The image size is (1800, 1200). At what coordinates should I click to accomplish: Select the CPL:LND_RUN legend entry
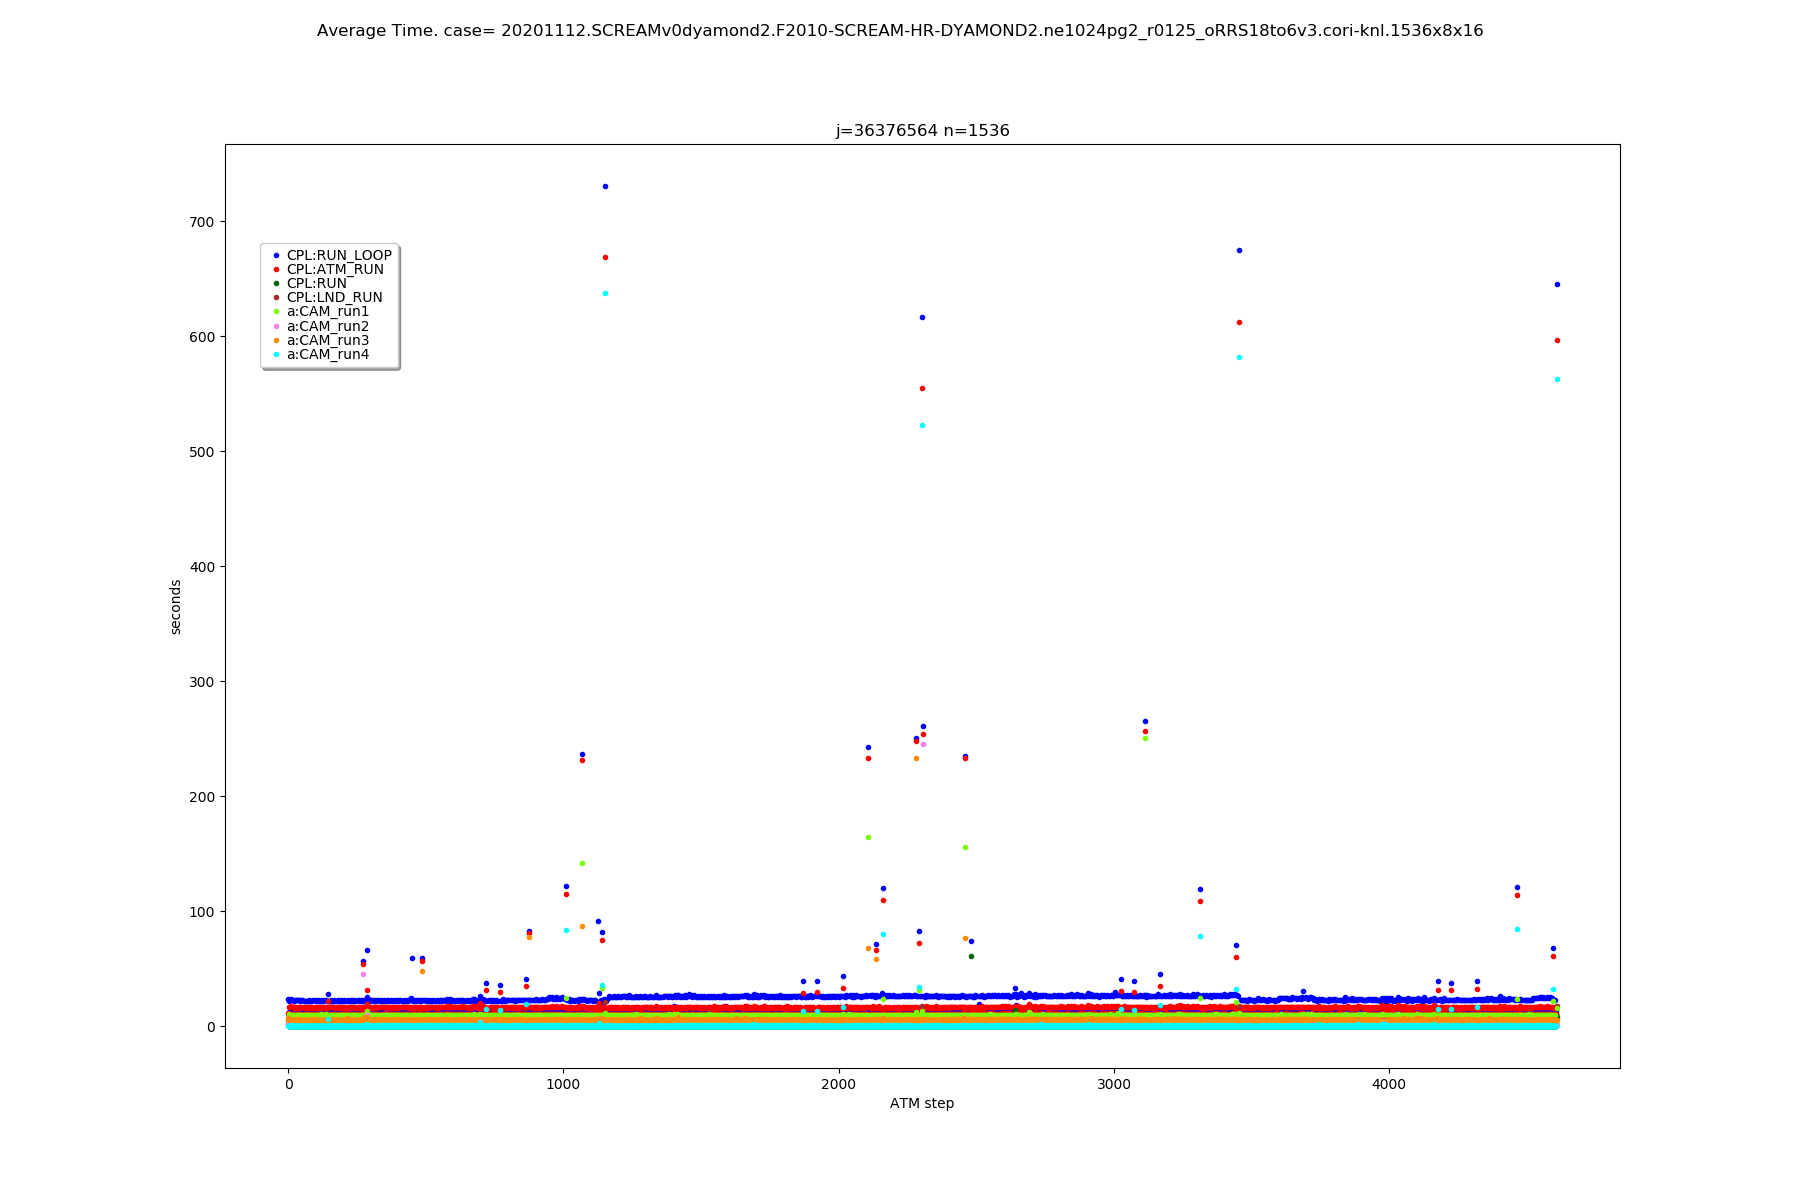(334, 298)
